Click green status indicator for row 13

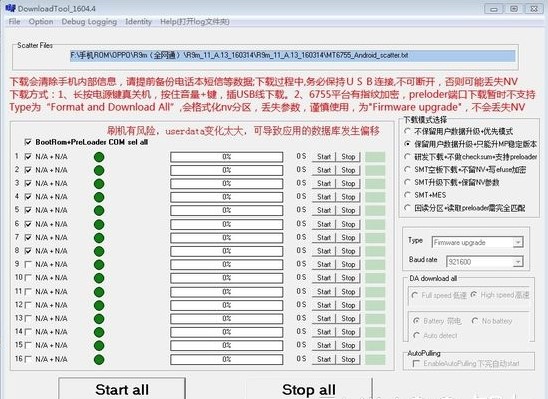pyautogui.click(x=99, y=319)
